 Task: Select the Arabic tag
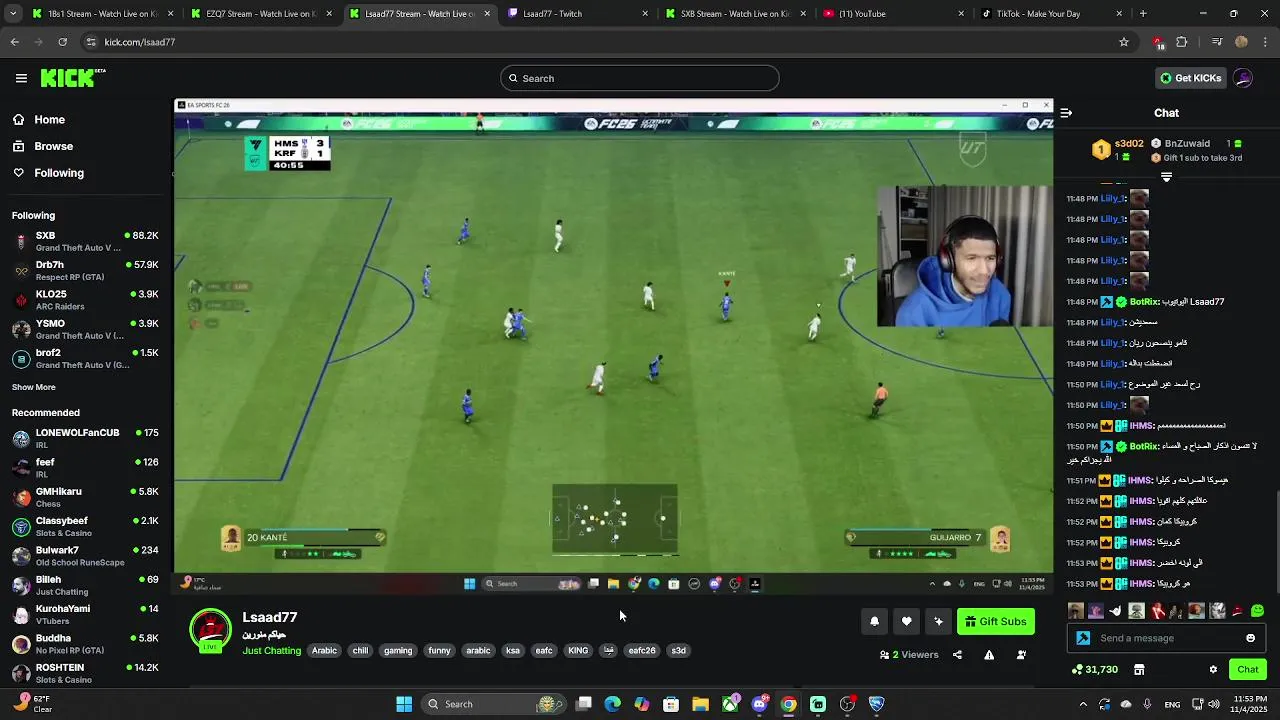tap(324, 651)
